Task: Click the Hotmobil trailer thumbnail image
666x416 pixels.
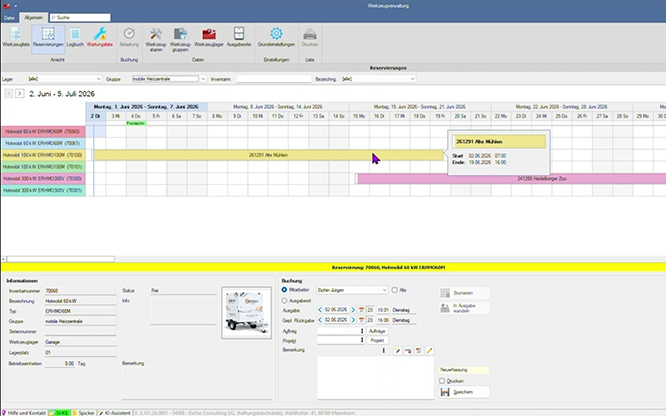Action: 246,313
